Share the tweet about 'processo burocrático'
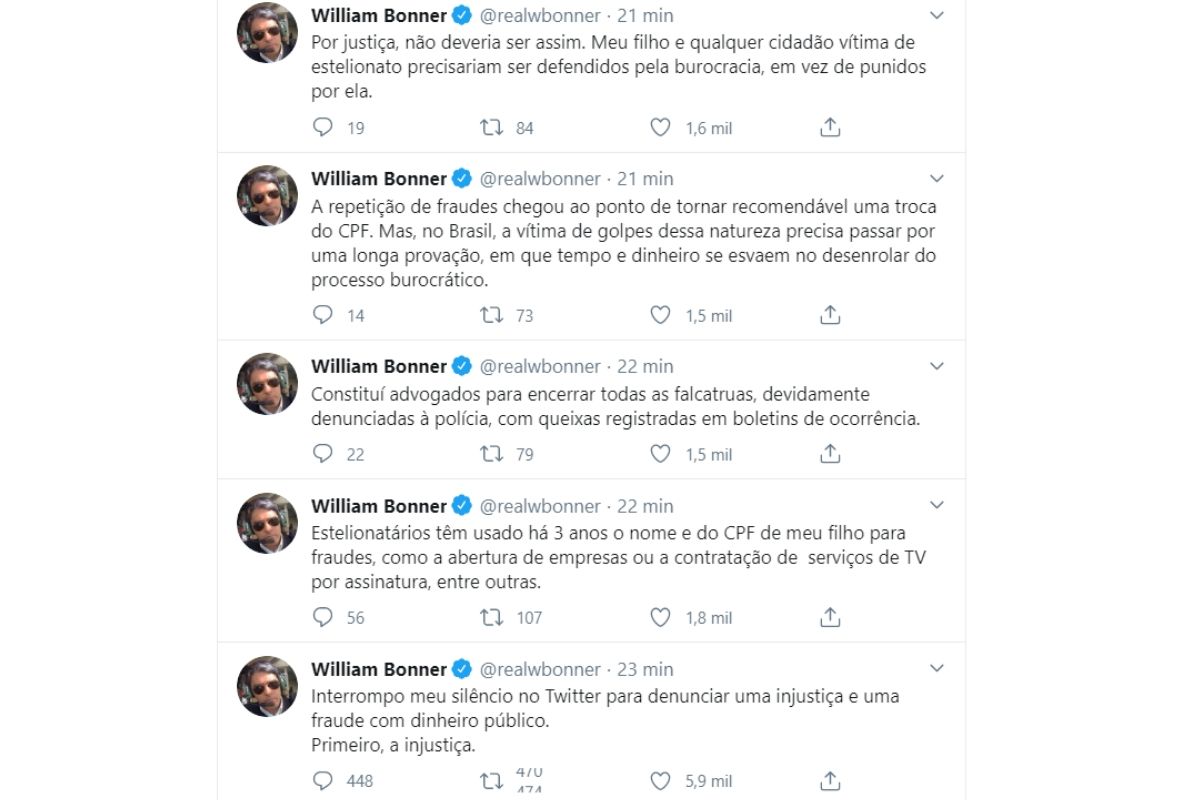The width and height of the screenshot is (1200, 800). (829, 315)
